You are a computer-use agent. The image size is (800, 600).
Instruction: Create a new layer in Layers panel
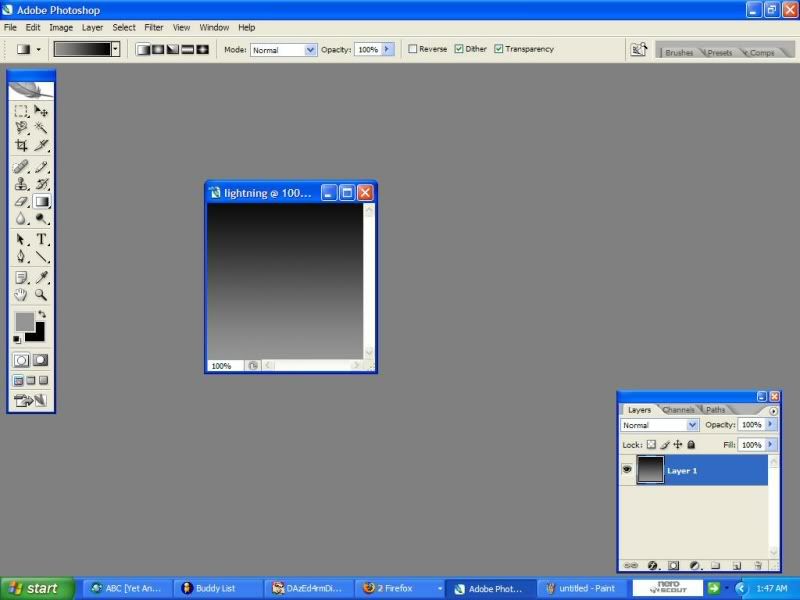tap(736, 565)
